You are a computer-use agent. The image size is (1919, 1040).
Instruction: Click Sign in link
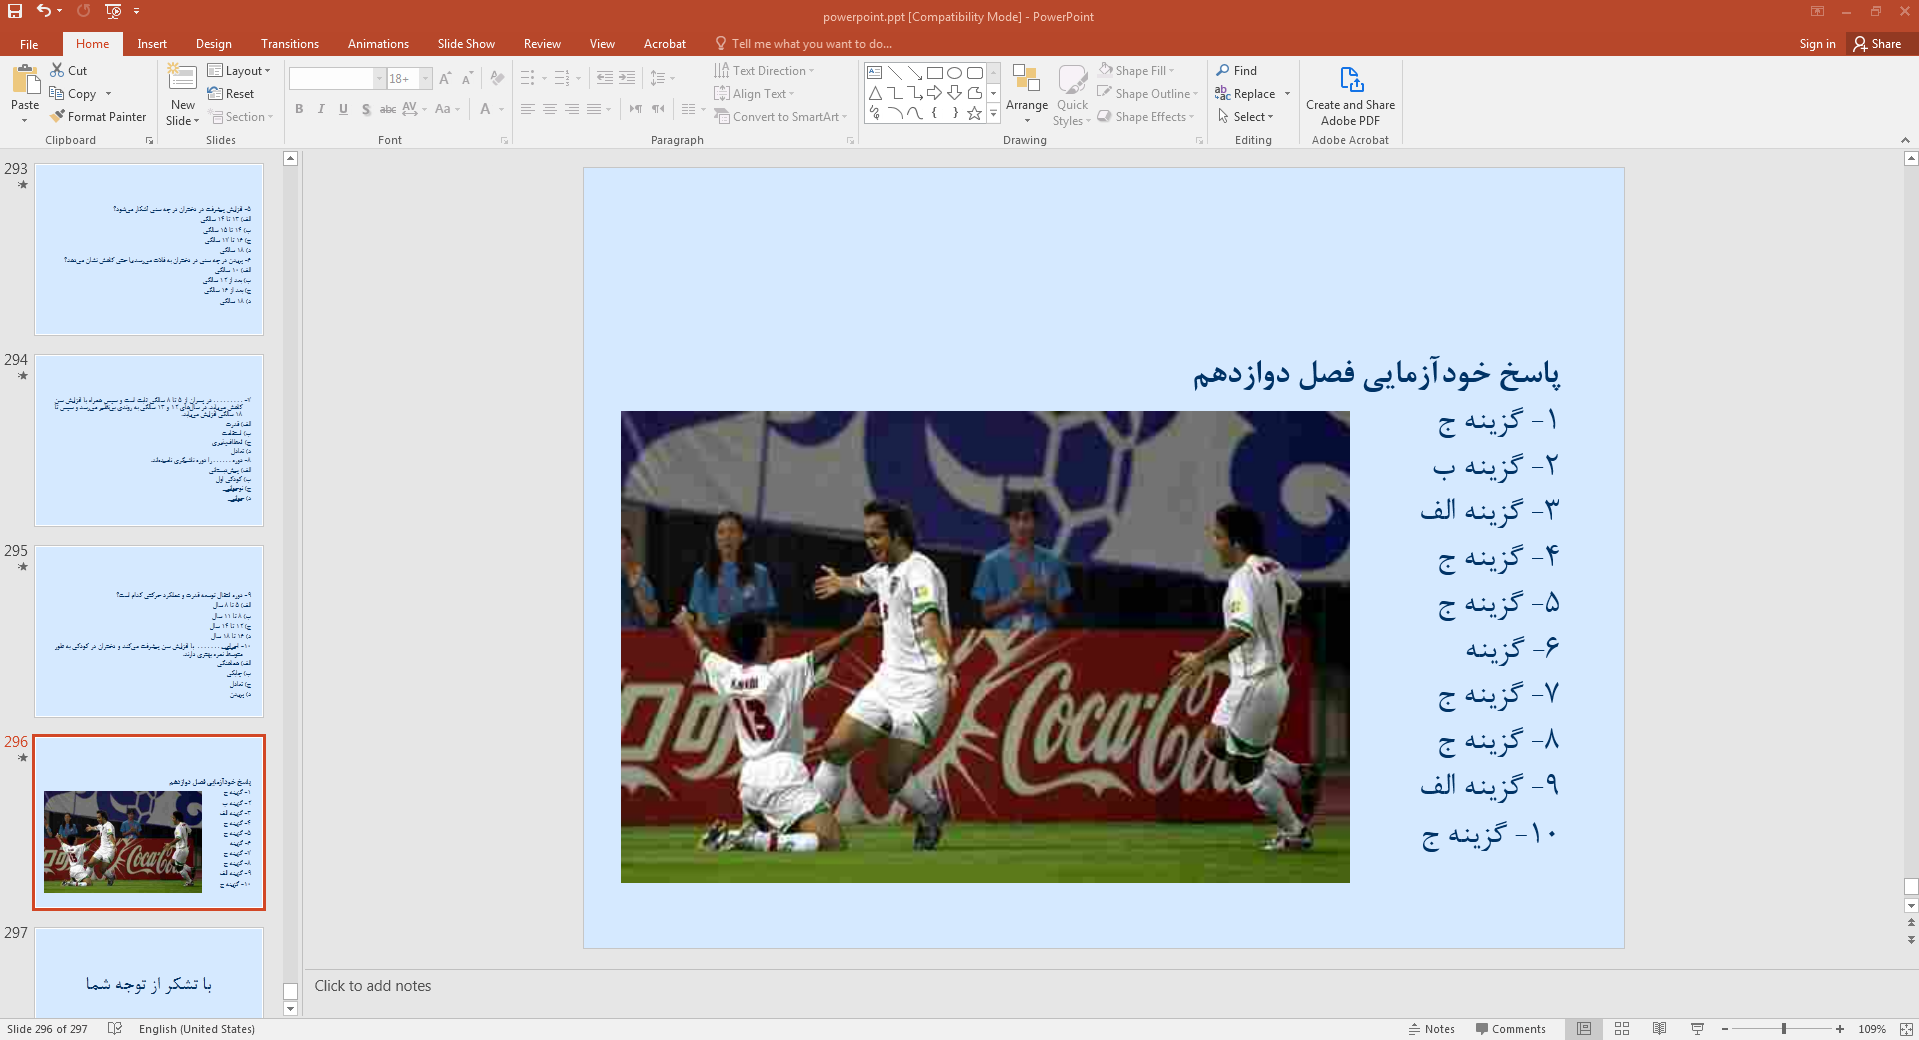point(1817,44)
